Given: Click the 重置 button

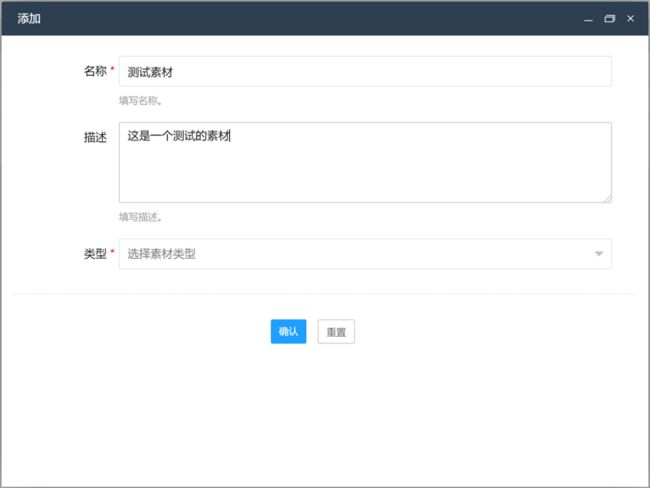Looking at the screenshot, I should (x=336, y=331).
